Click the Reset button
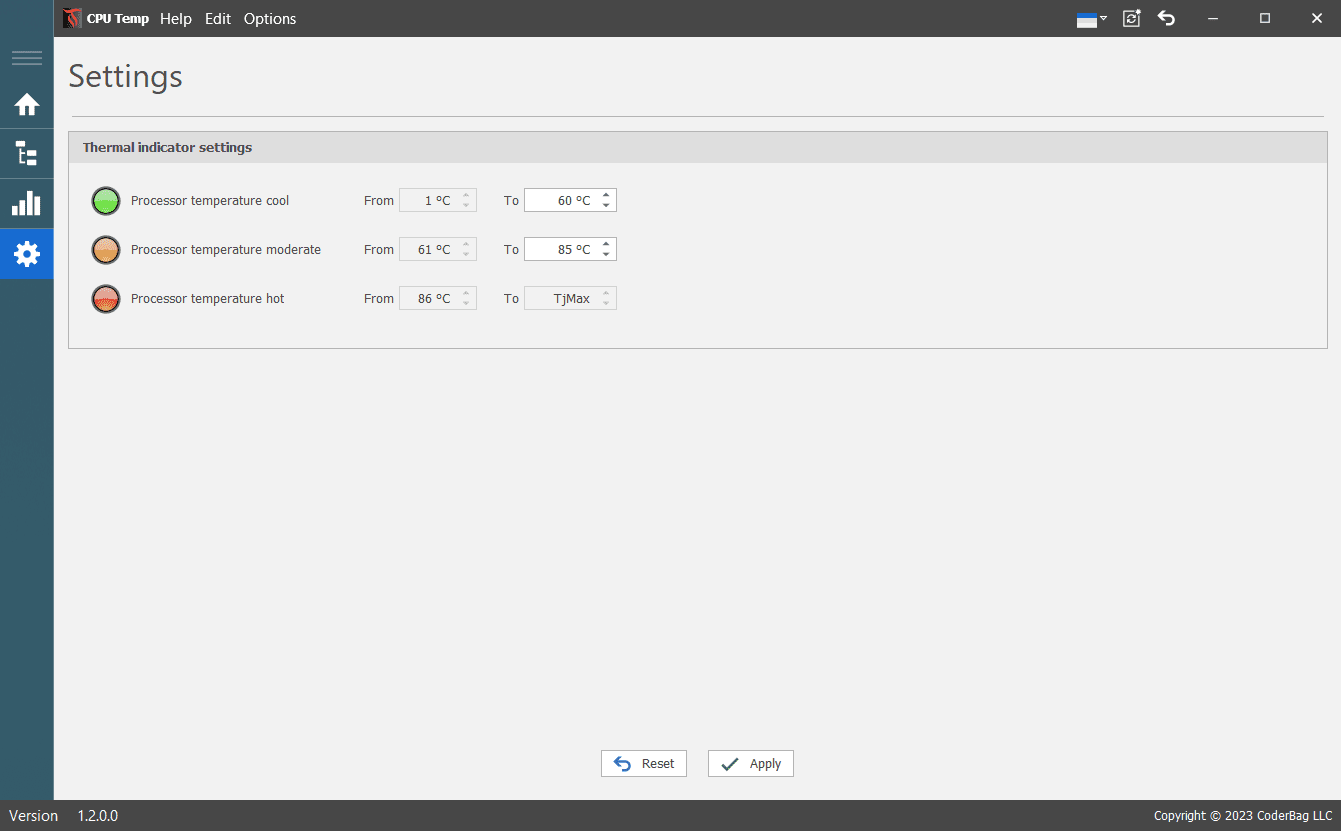Viewport: 1341px width, 831px height. 644,763
